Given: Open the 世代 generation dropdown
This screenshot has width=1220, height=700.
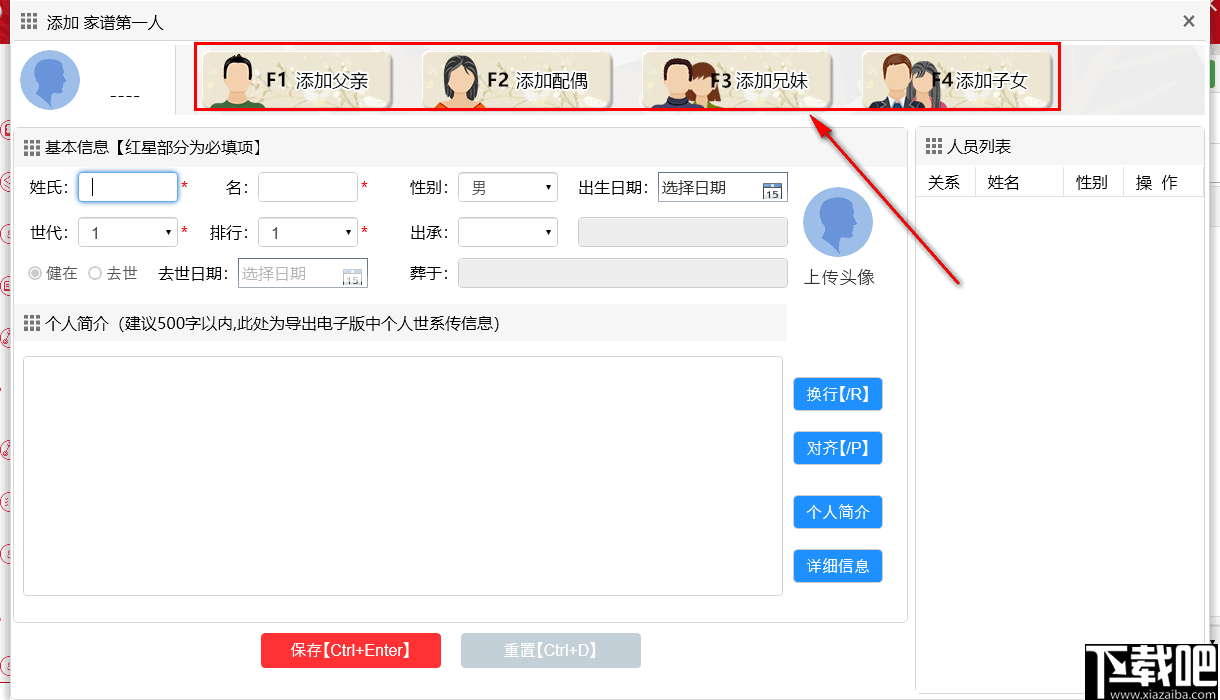Looking at the screenshot, I should click(x=128, y=232).
